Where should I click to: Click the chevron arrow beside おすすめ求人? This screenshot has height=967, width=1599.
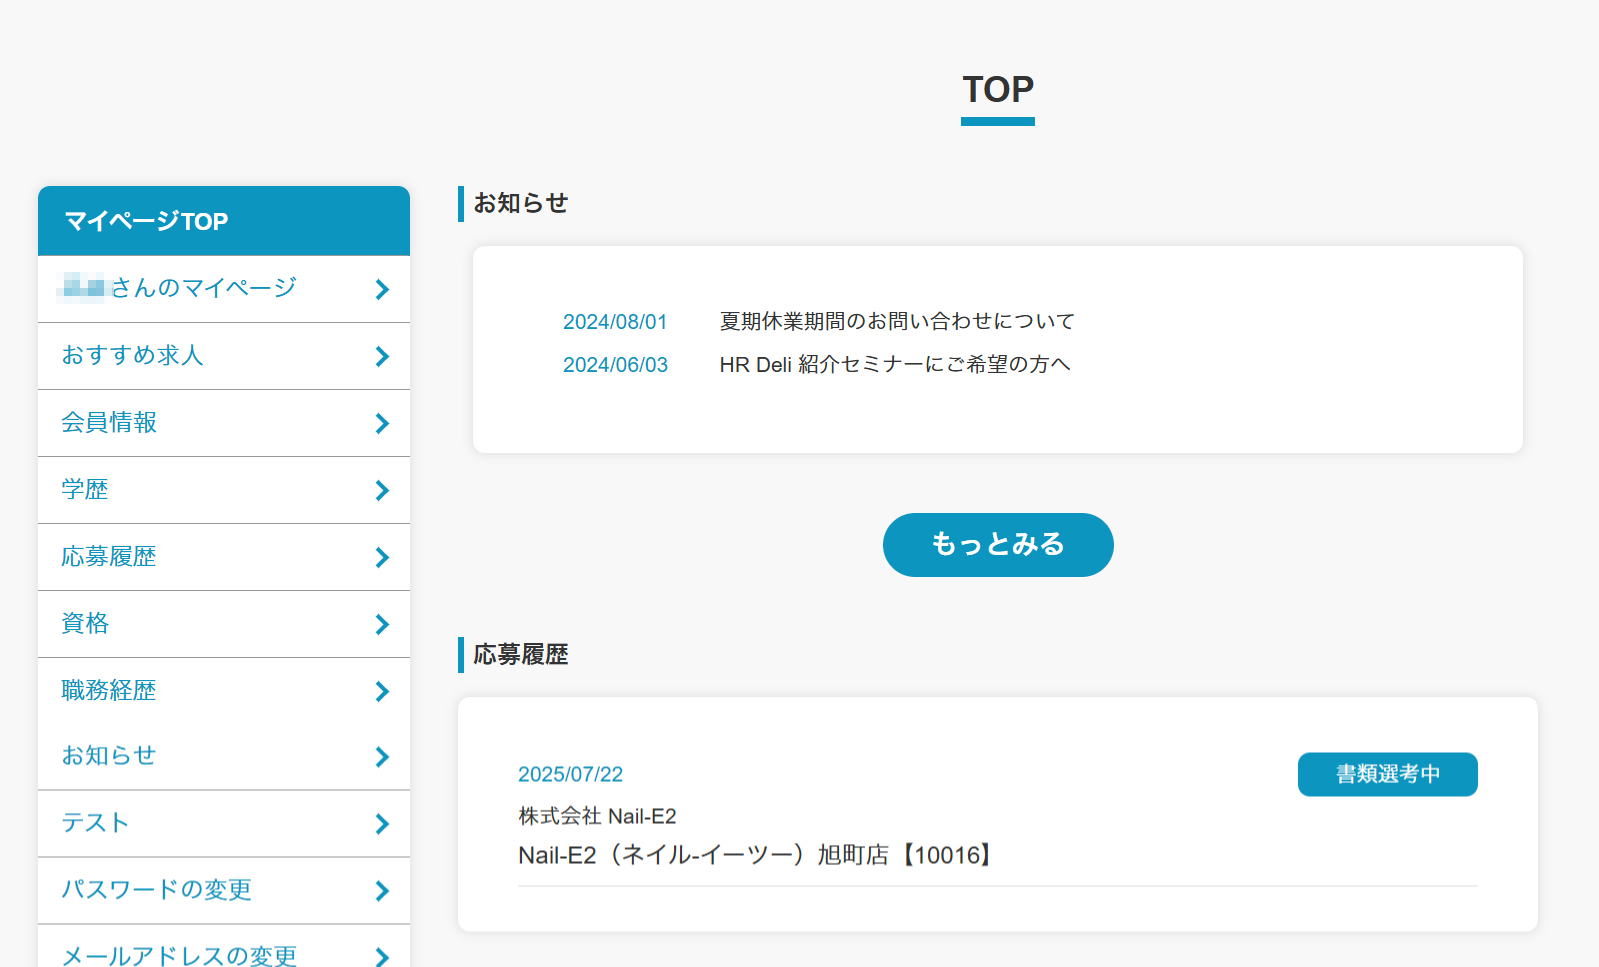[382, 357]
